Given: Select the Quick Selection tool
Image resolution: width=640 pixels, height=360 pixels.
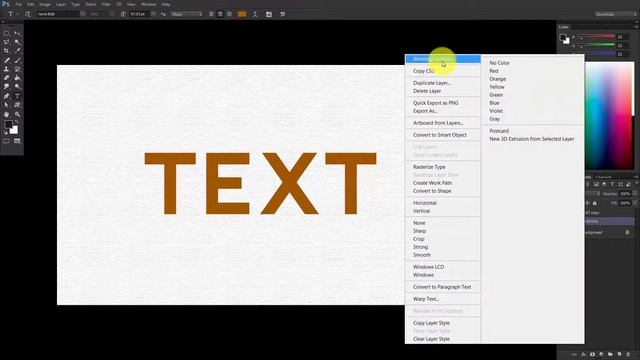Looking at the screenshot, I should [17, 42].
